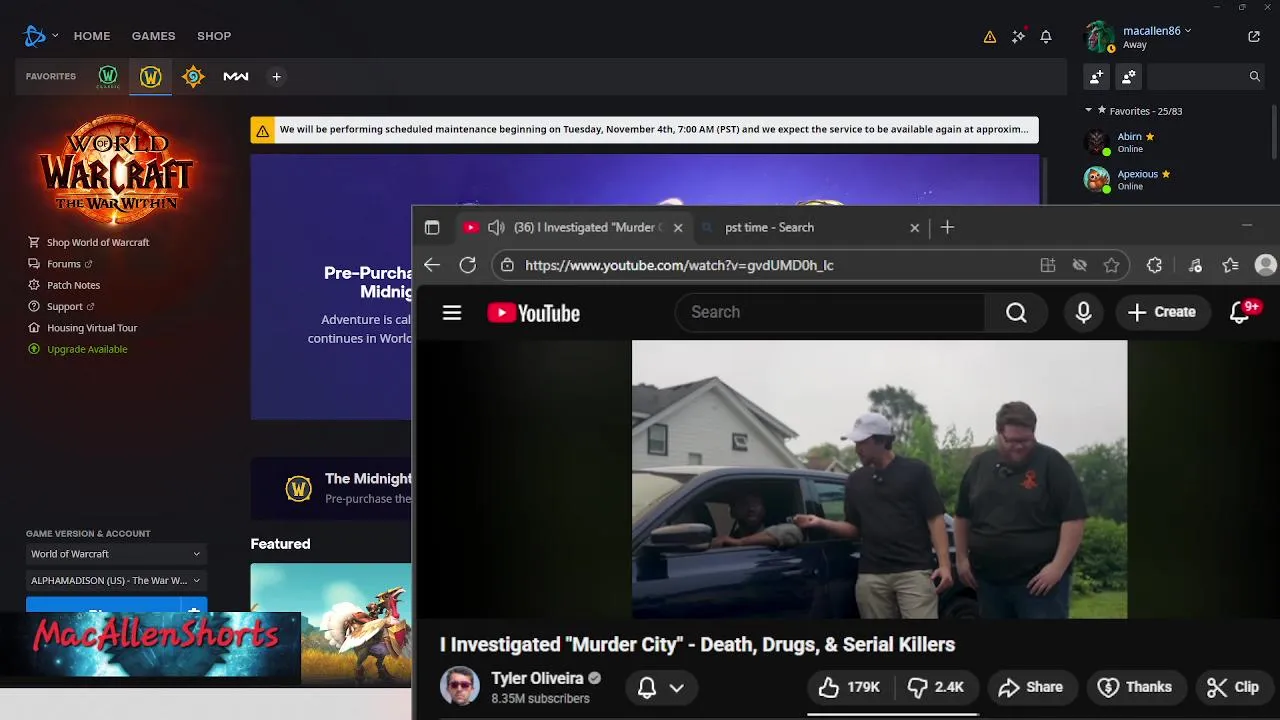Open Edge browser profile avatar
Image resolution: width=1280 pixels, height=720 pixels.
click(1266, 265)
